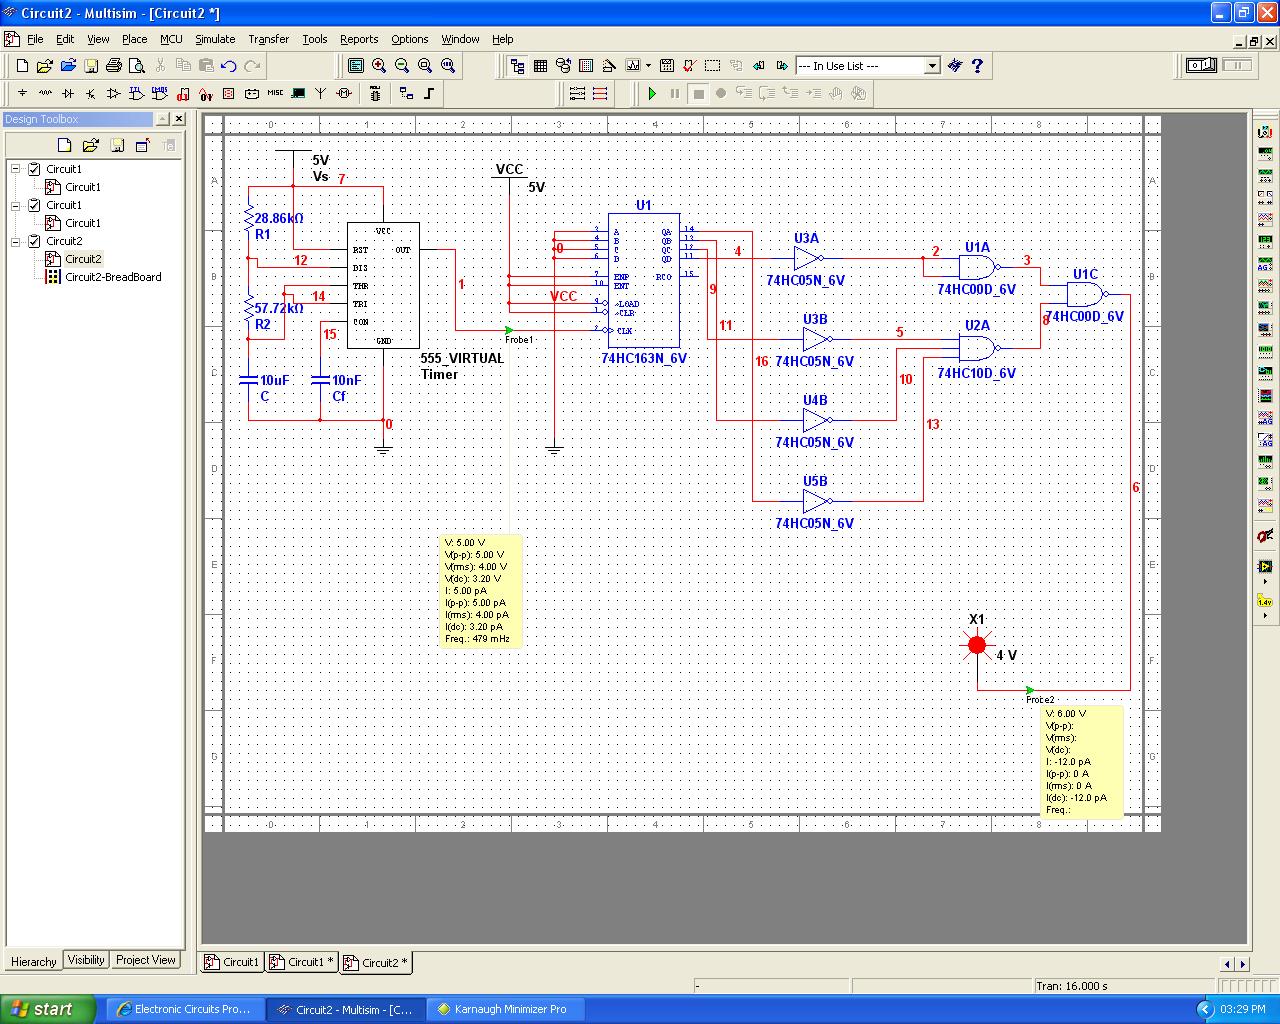Click the Save diskette icon in main toolbar
This screenshot has width=1280, height=1024.
pos(91,66)
